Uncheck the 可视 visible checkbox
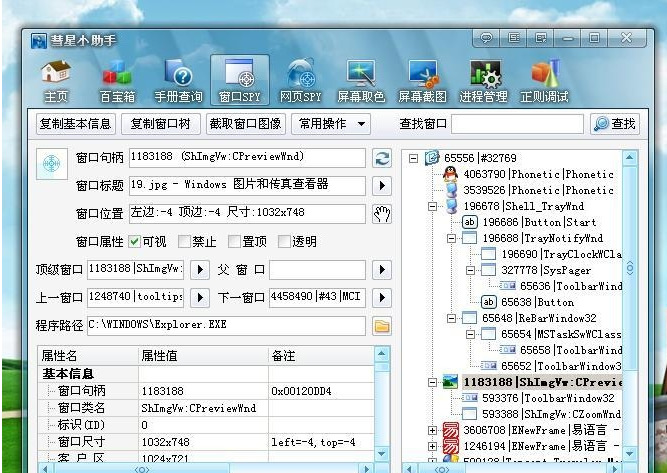The image size is (667, 473). pyautogui.click(x=134, y=242)
